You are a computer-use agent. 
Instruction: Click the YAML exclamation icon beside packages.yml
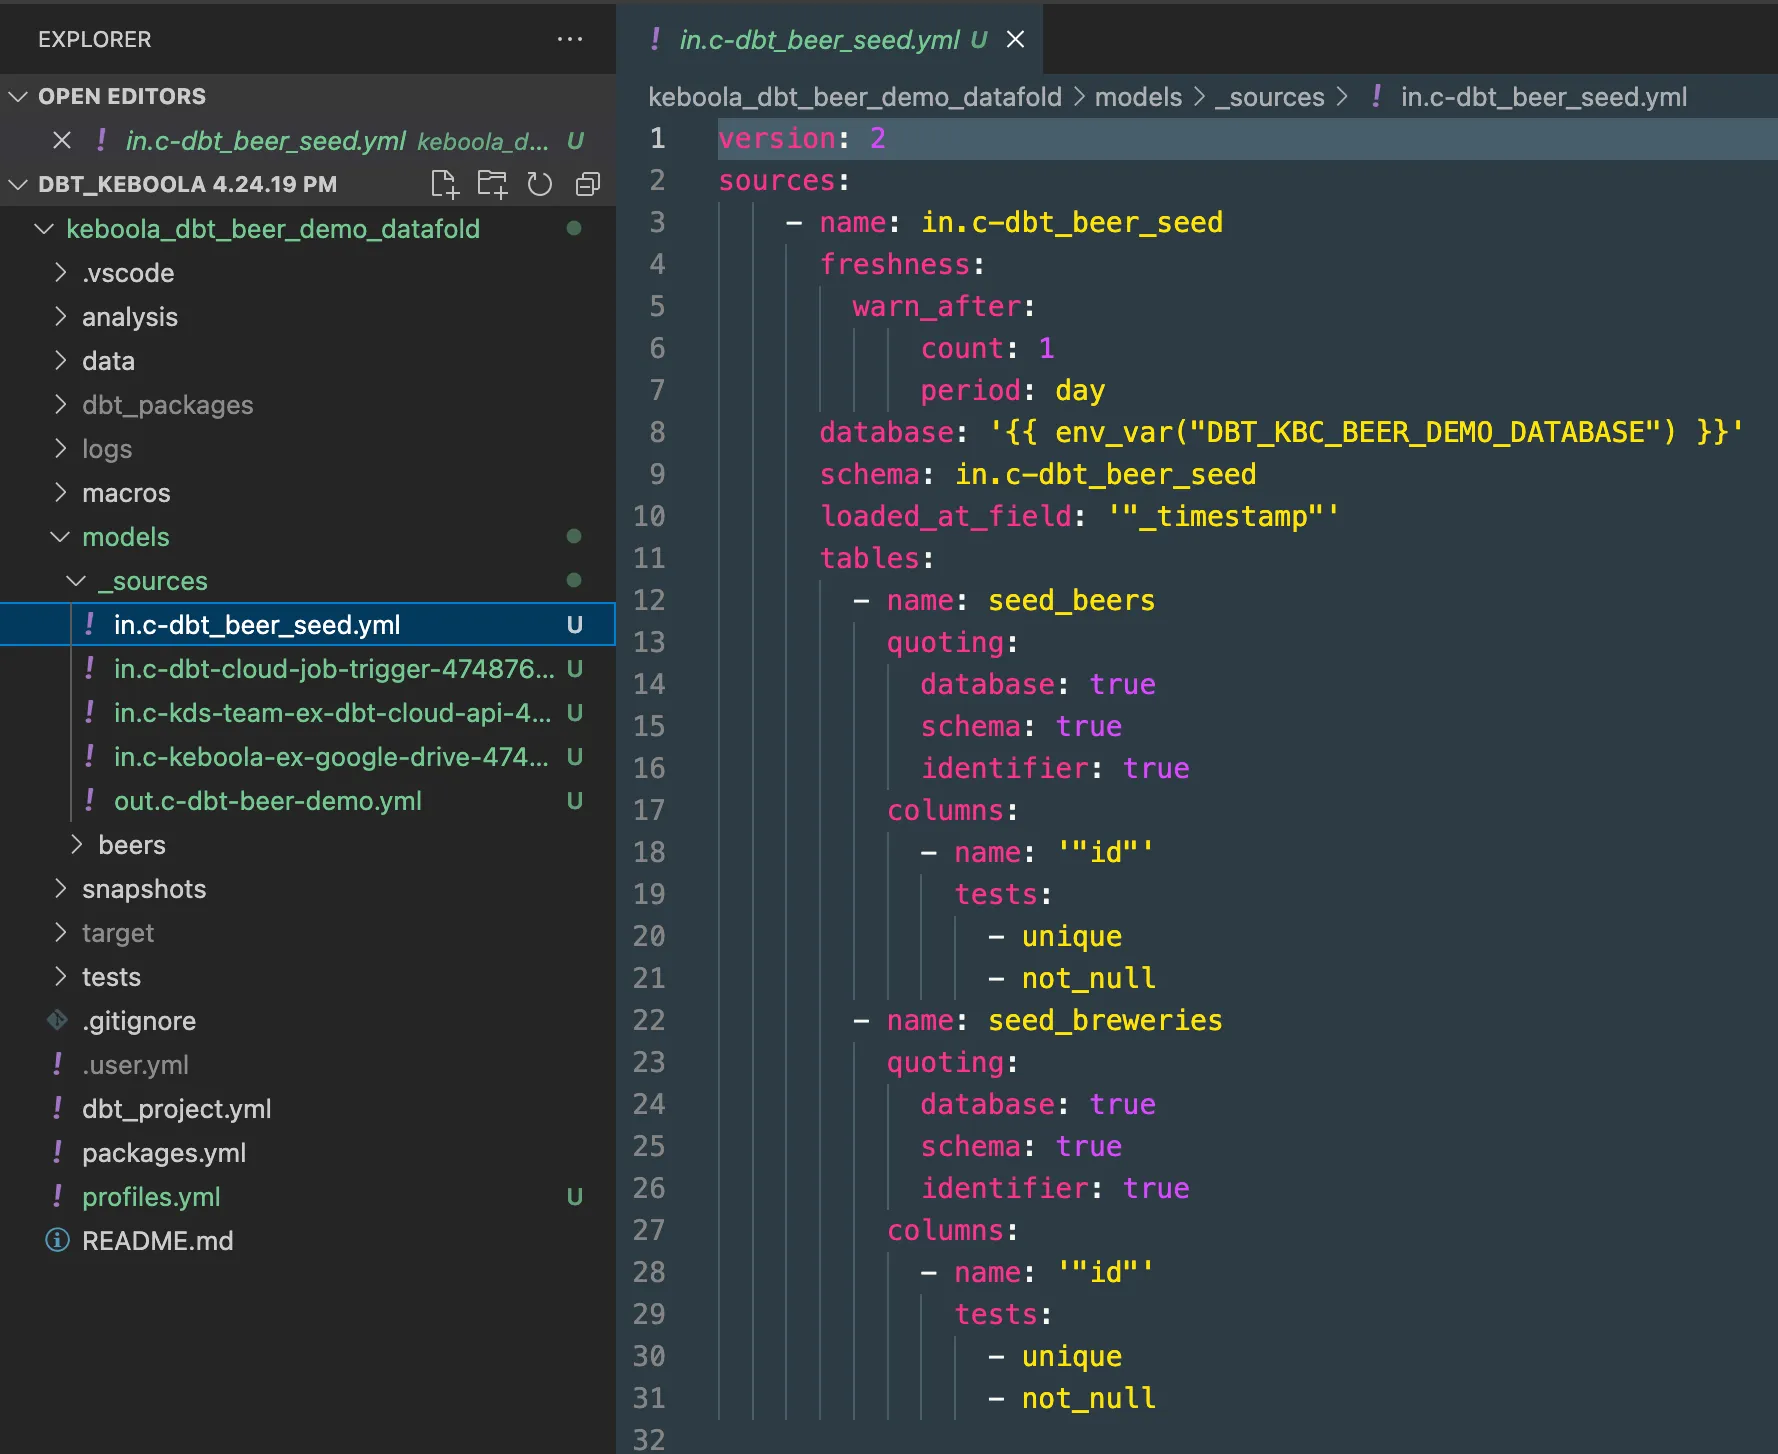pos(58,1152)
